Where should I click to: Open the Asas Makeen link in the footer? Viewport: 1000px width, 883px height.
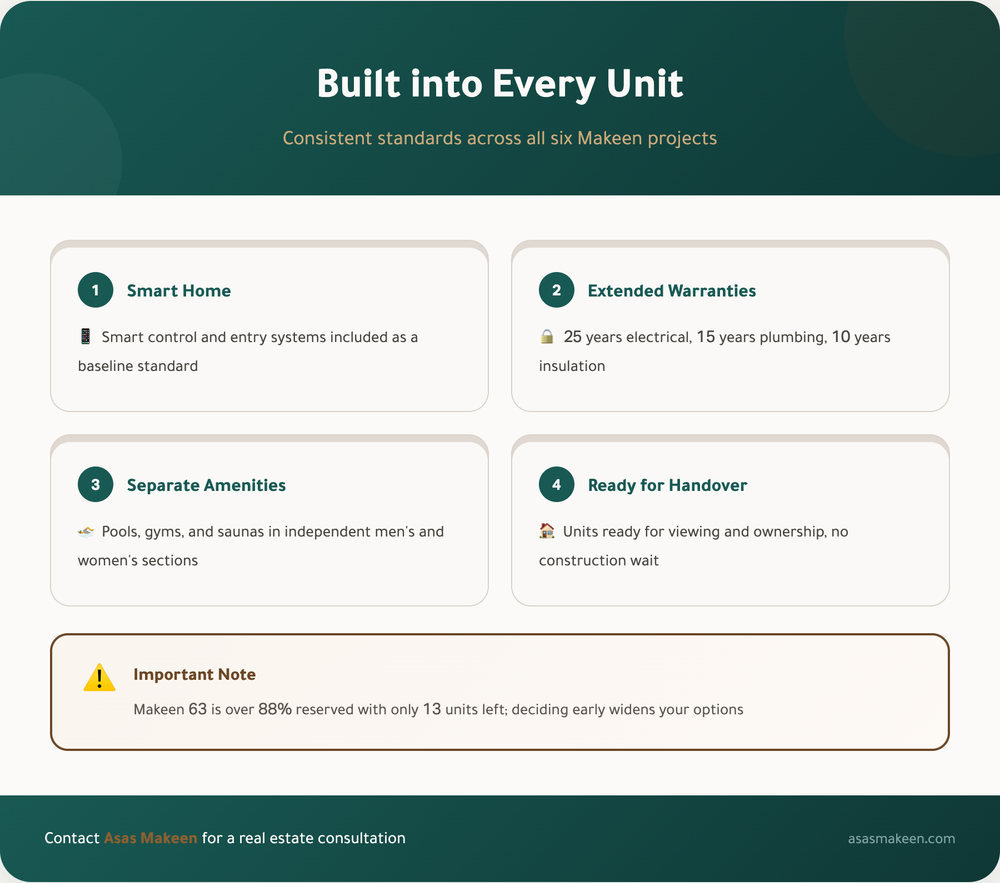[151, 838]
